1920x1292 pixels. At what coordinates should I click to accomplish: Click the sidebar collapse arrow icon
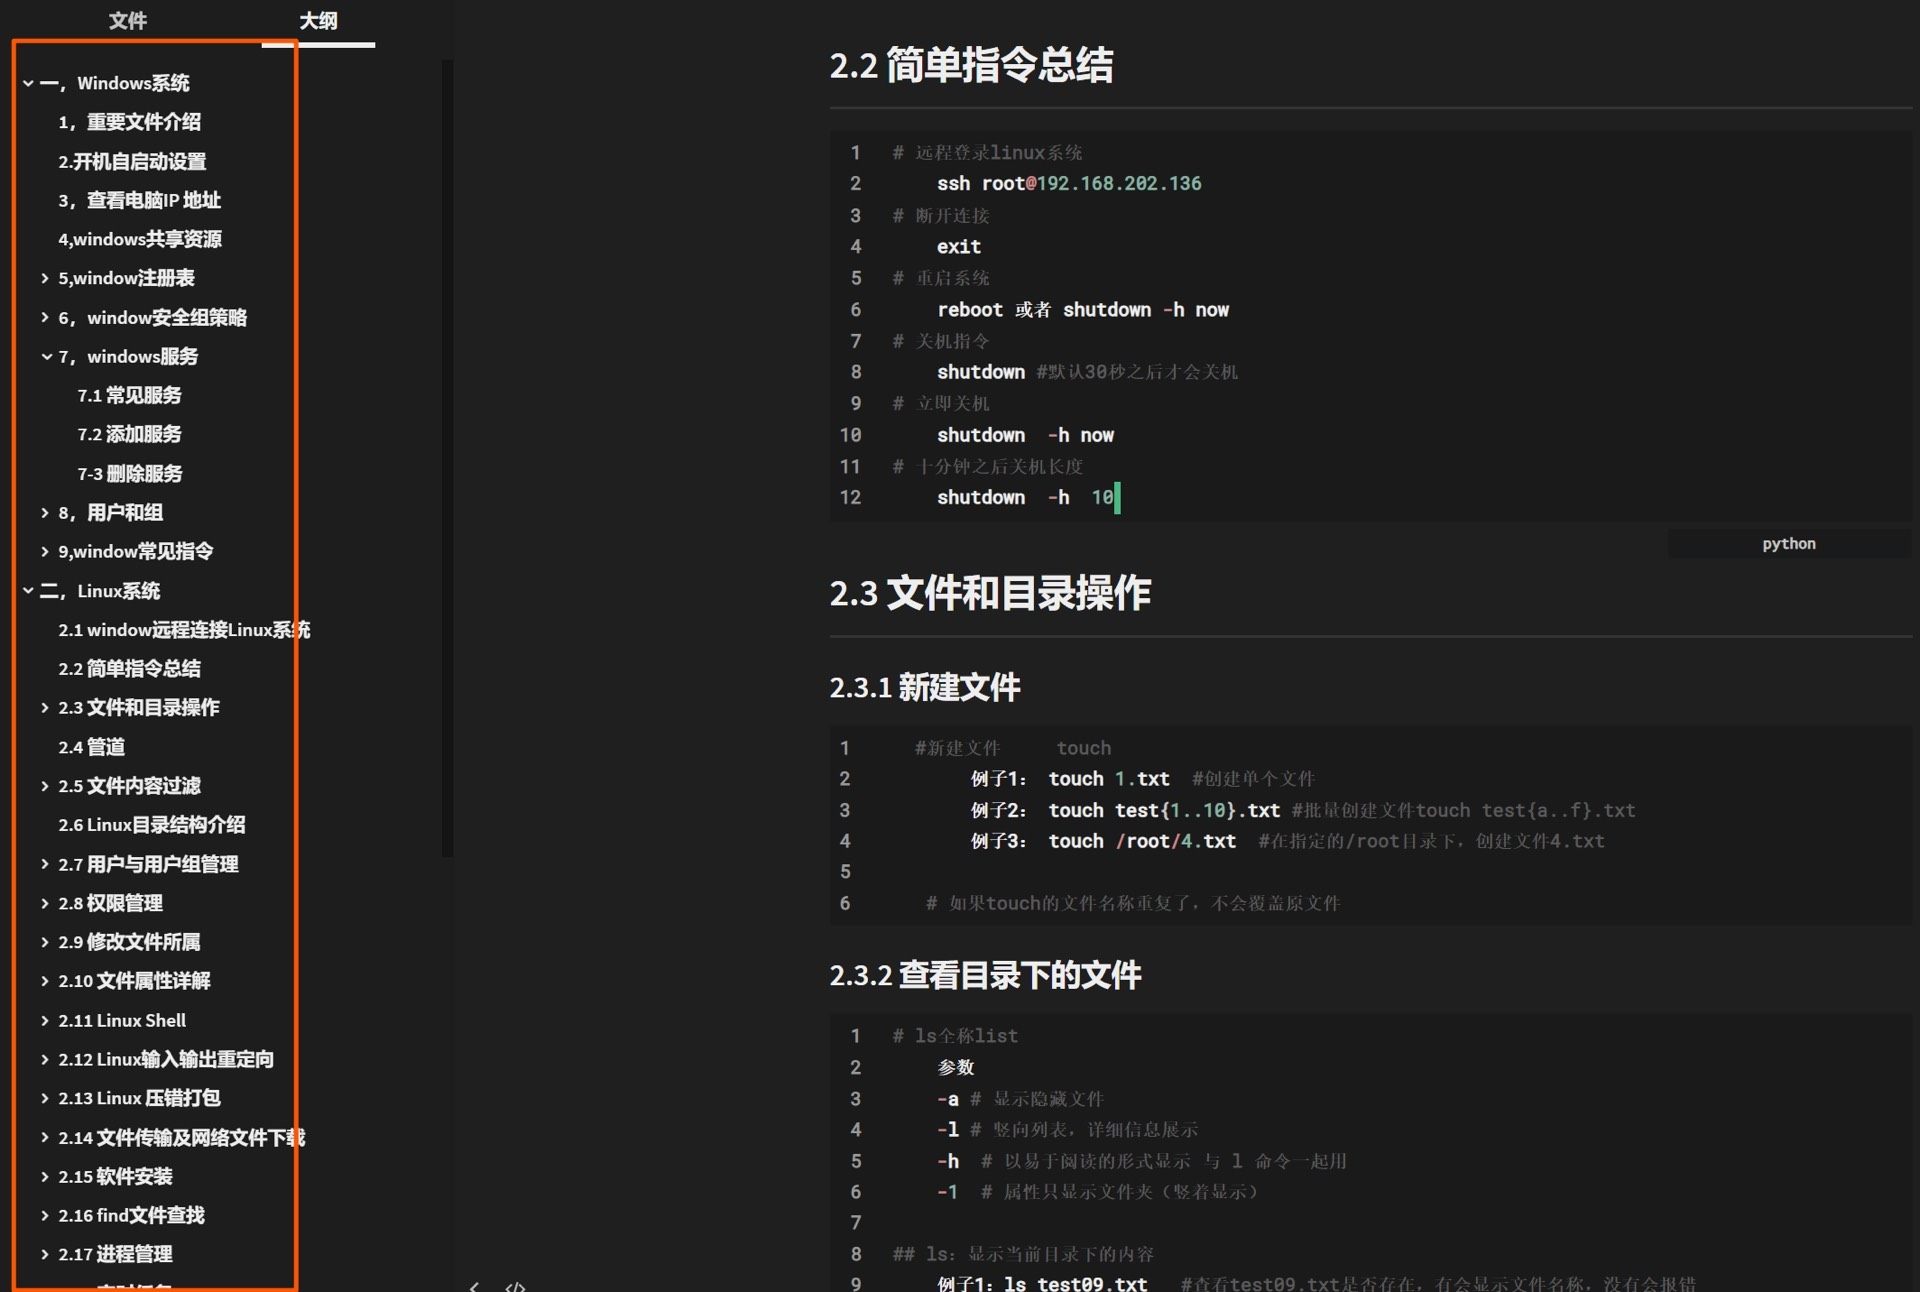click(474, 1286)
